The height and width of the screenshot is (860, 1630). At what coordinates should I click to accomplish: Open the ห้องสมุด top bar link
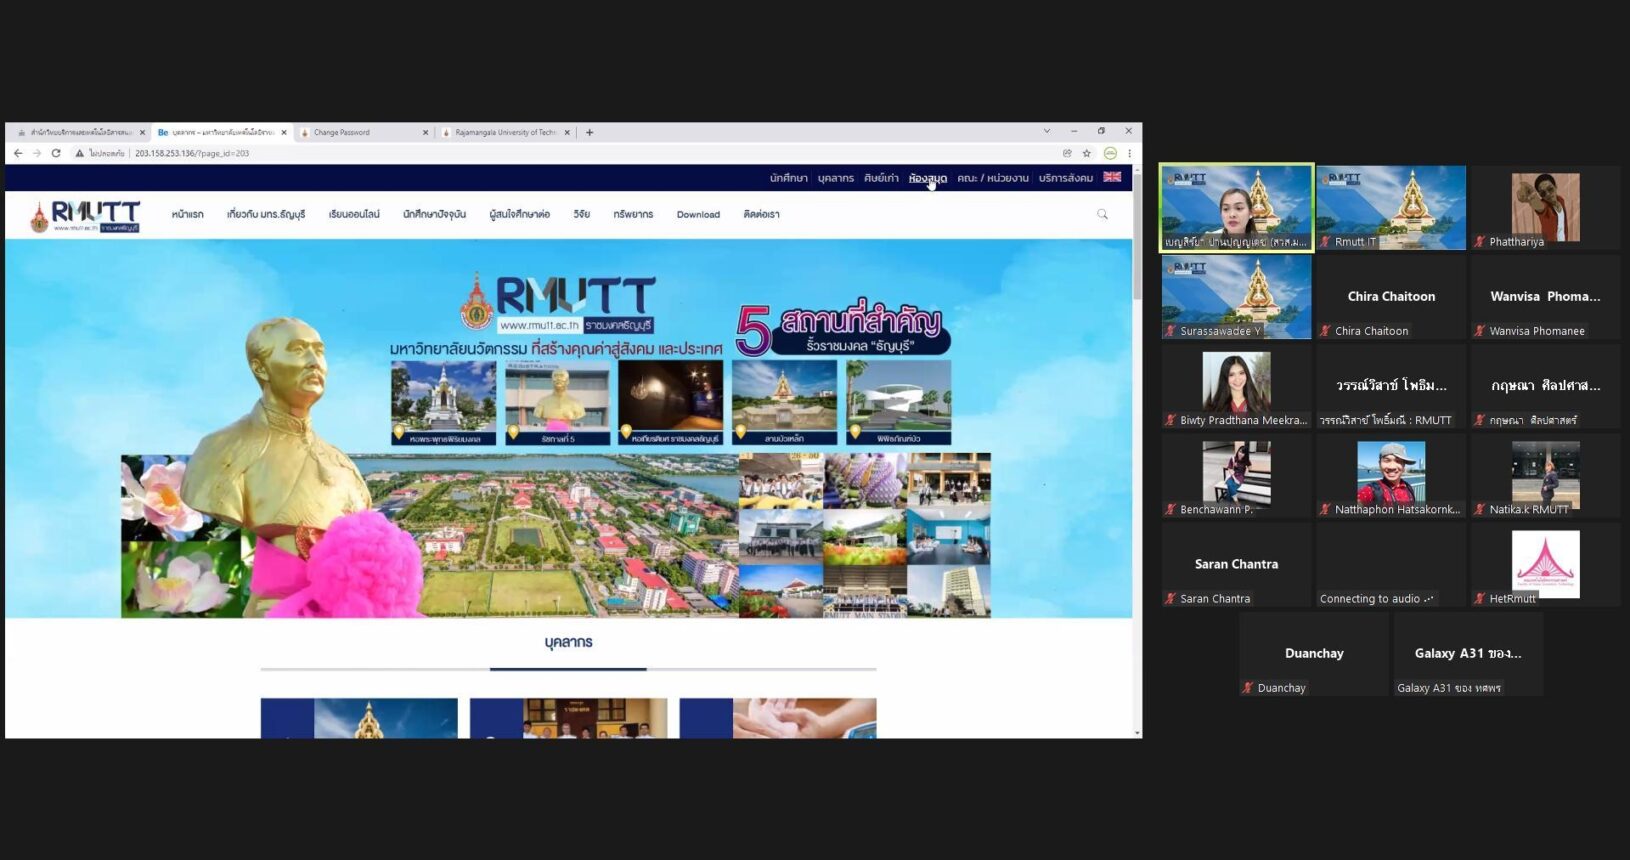(928, 178)
